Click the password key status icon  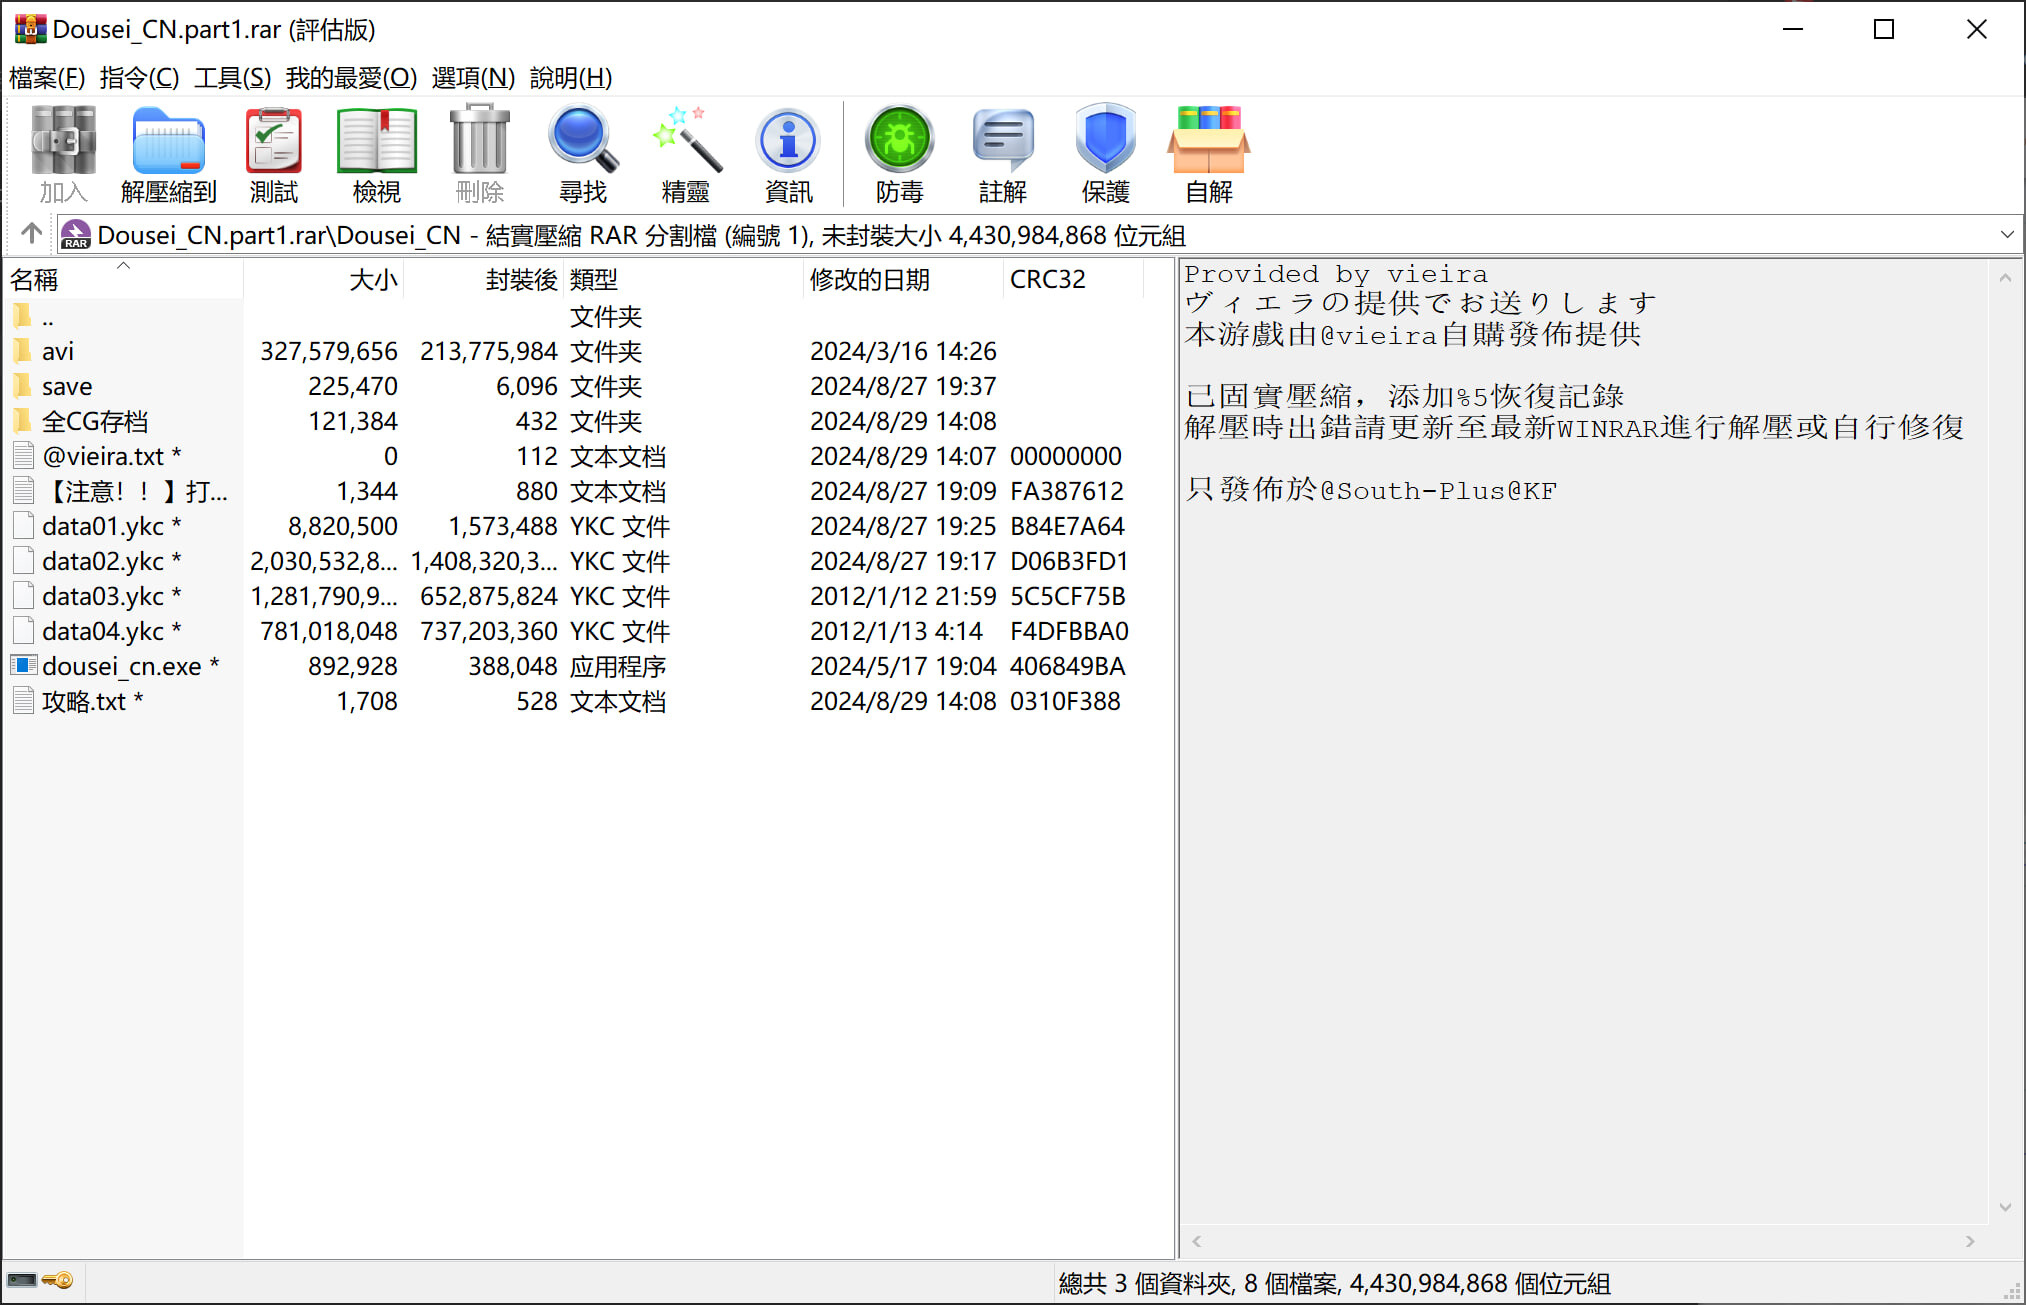(58, 1281)
